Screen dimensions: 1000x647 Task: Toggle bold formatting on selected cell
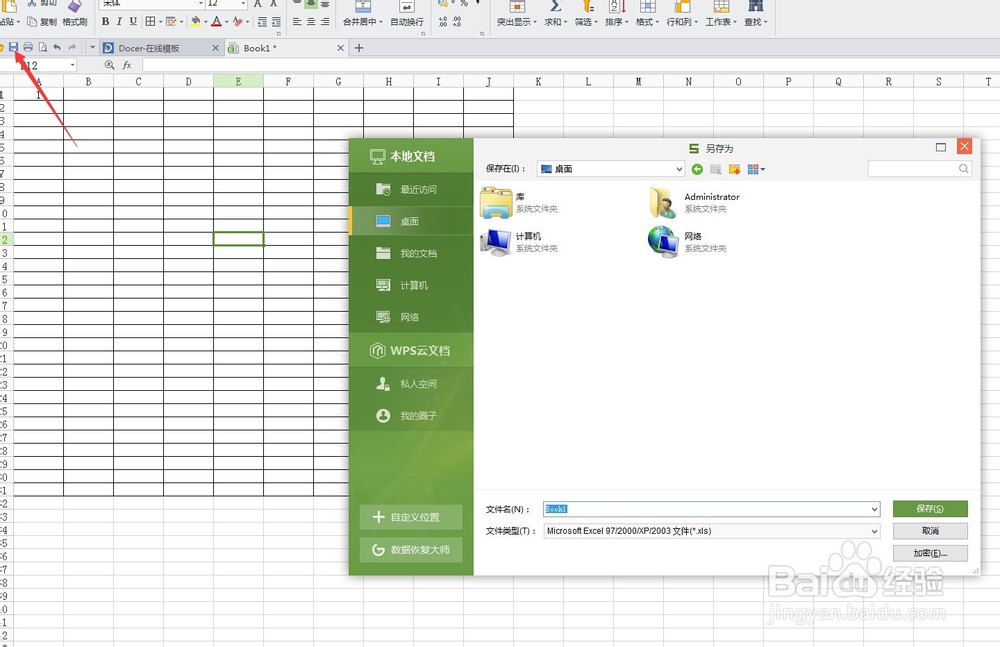[106, 22]
